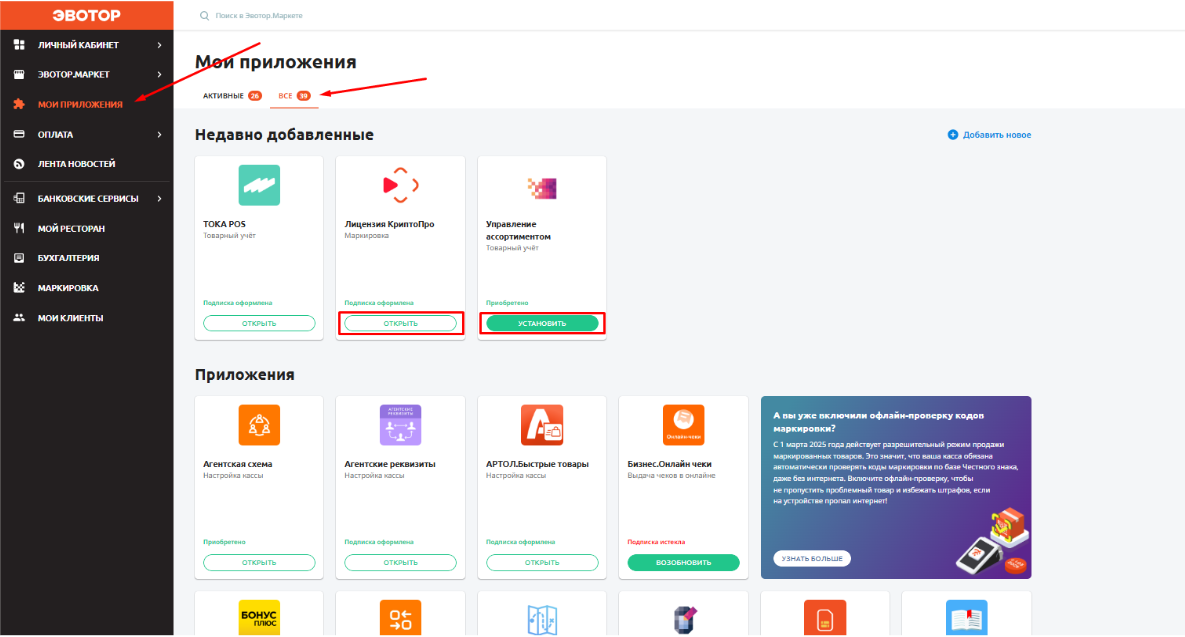
Task: Click the Мои приложения puzzle icon
Action: coord(20,104)
